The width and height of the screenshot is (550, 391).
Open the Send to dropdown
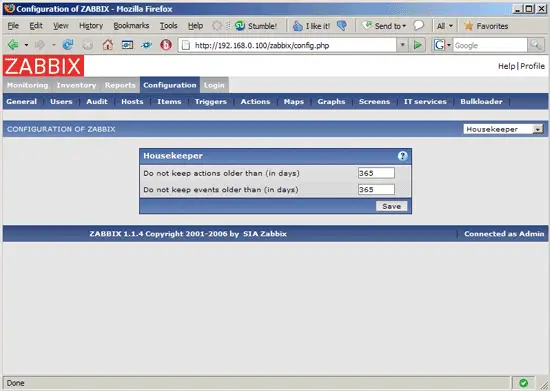pos(404,26)
